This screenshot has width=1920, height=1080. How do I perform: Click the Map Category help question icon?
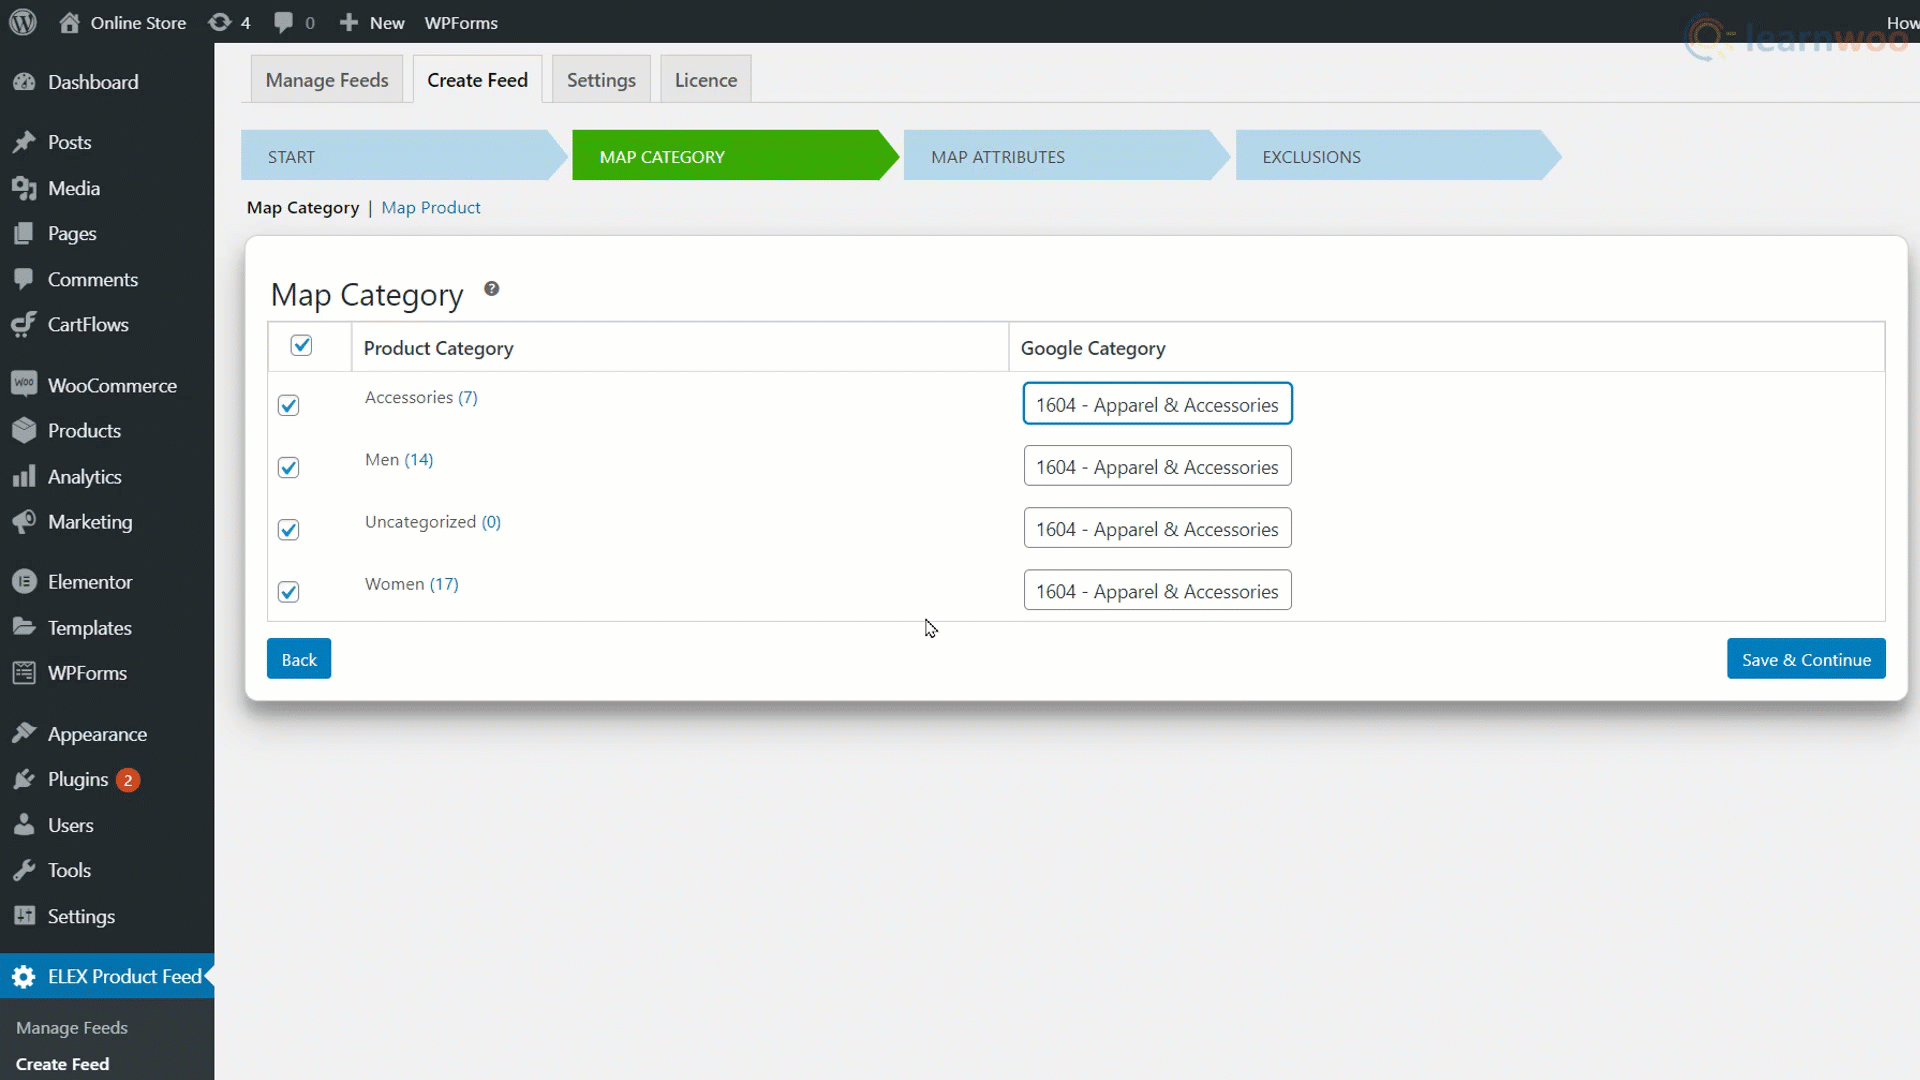tap(491, 289)
